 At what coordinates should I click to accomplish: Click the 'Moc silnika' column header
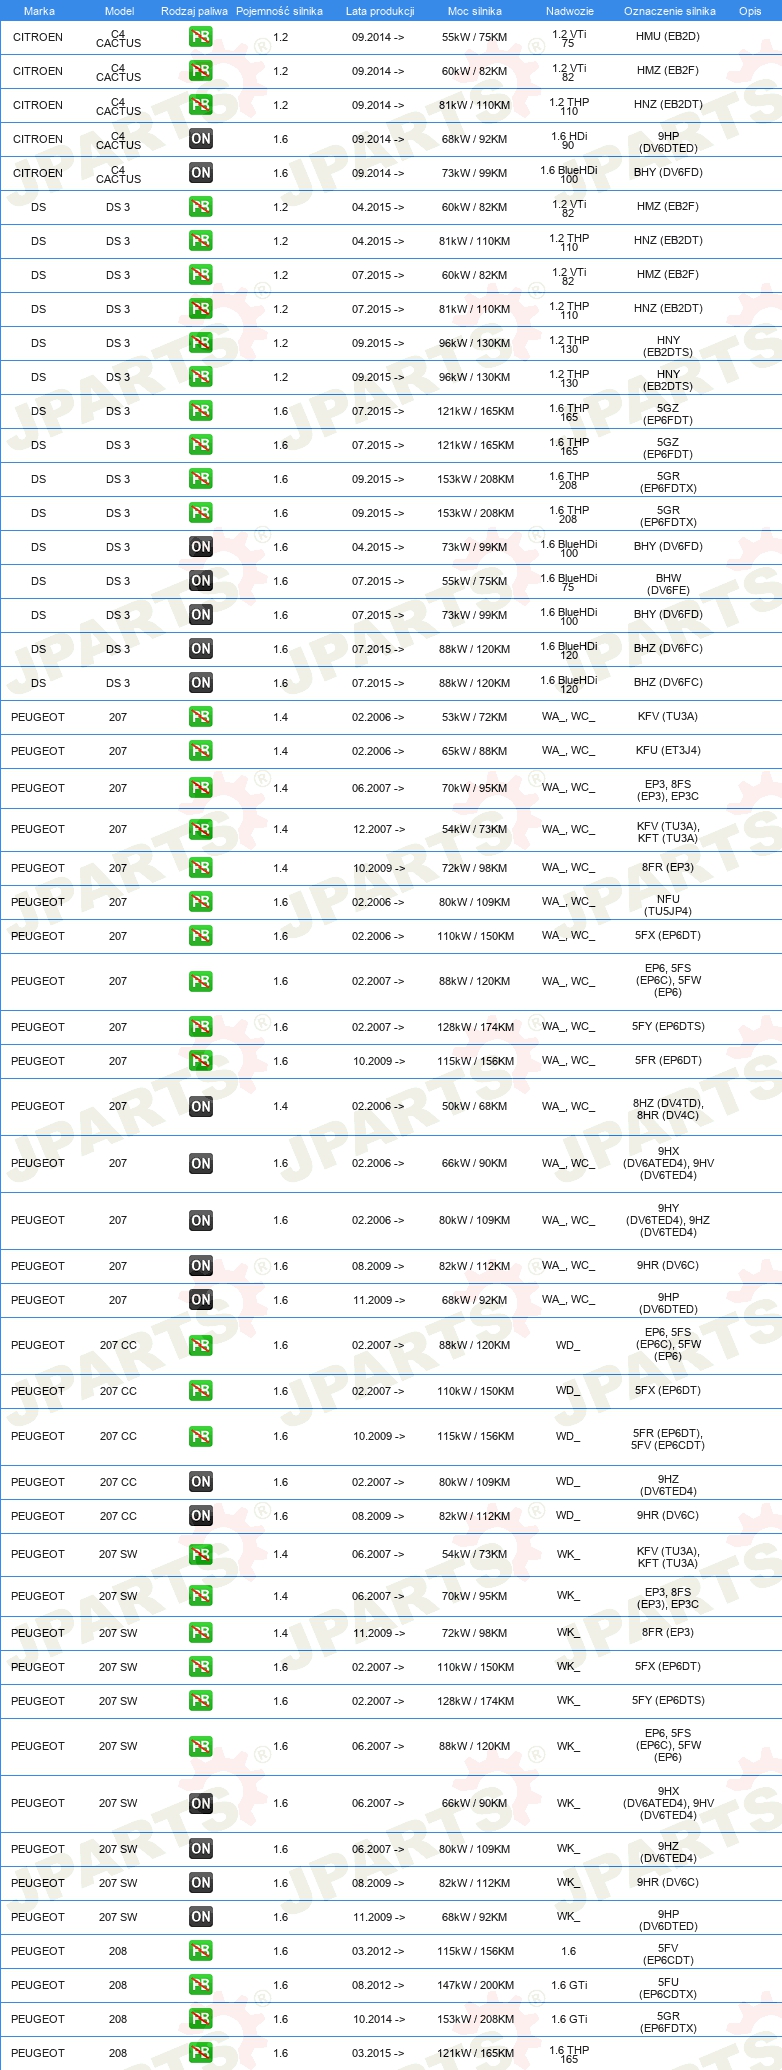(x=475, y=11)
